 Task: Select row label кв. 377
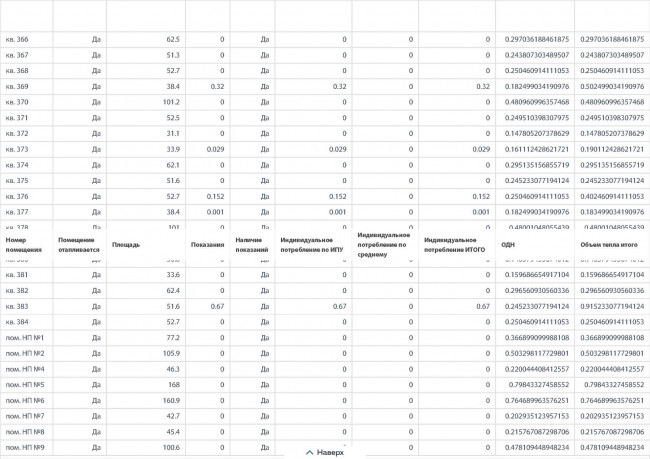tap(17, 212)
